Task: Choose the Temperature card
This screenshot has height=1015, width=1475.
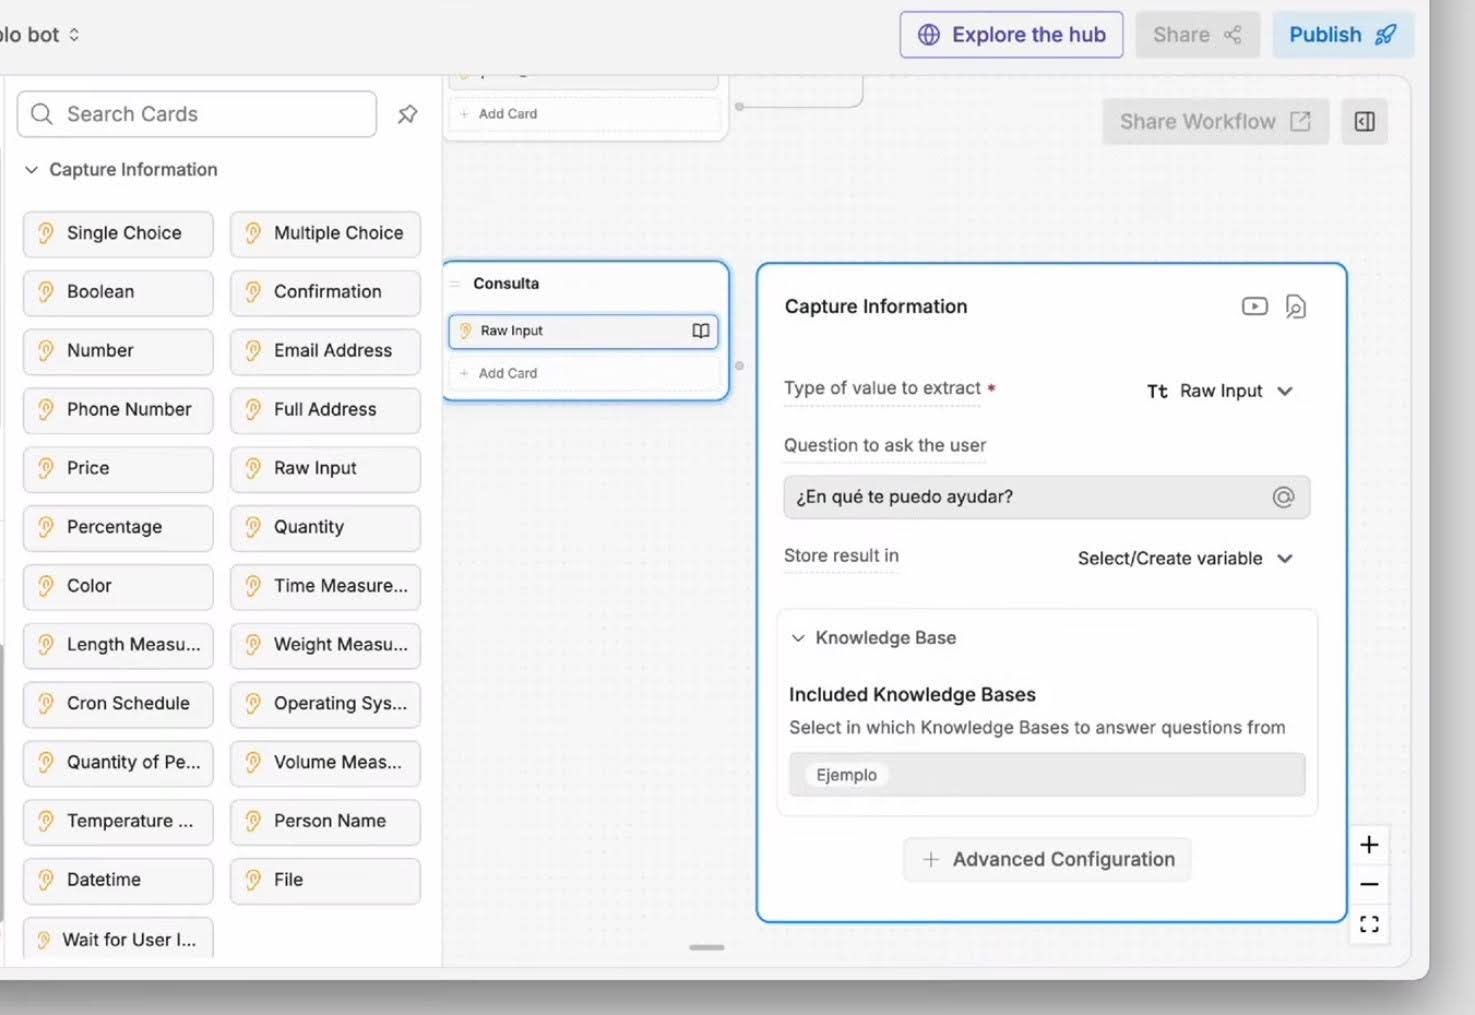Action: (118, 822)
